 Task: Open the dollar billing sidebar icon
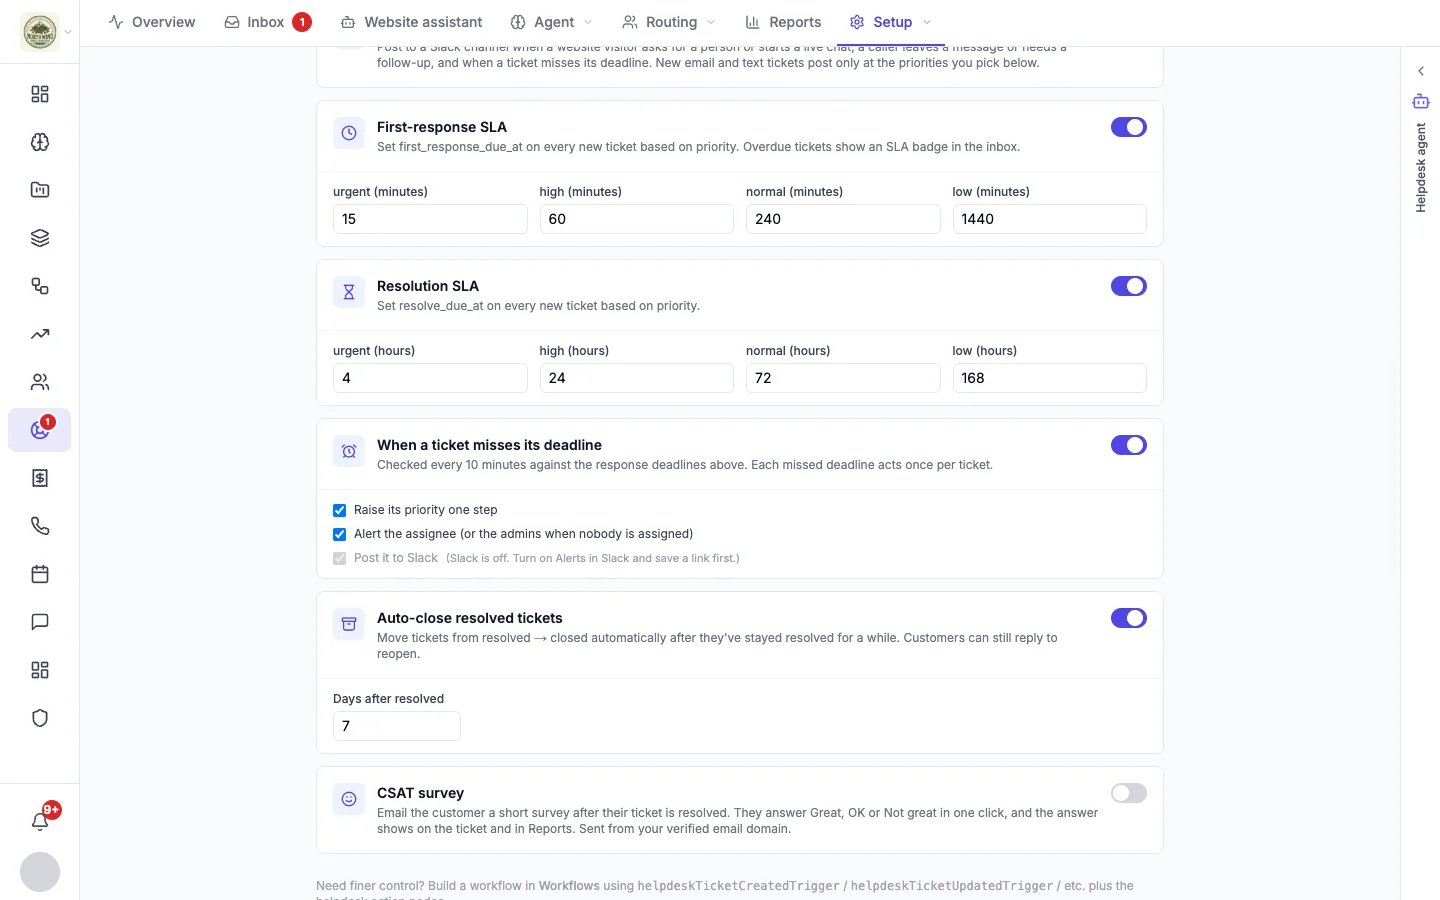click(40, 478)
